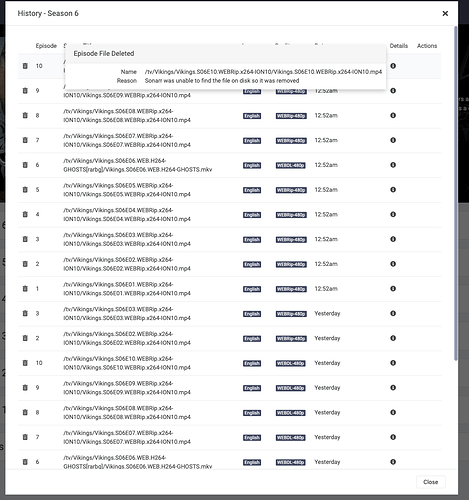Click the 'History - Season 6' dialog title
Viewport: 469px width, 500px height.
tap(48, 13)
